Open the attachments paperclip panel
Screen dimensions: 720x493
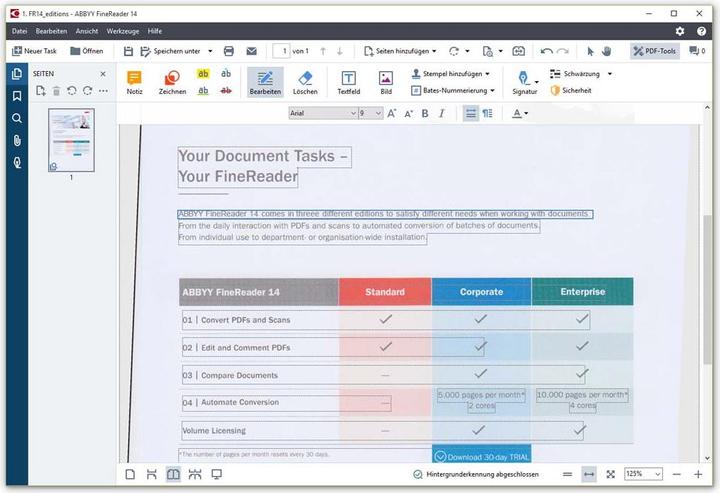[17, 140]
